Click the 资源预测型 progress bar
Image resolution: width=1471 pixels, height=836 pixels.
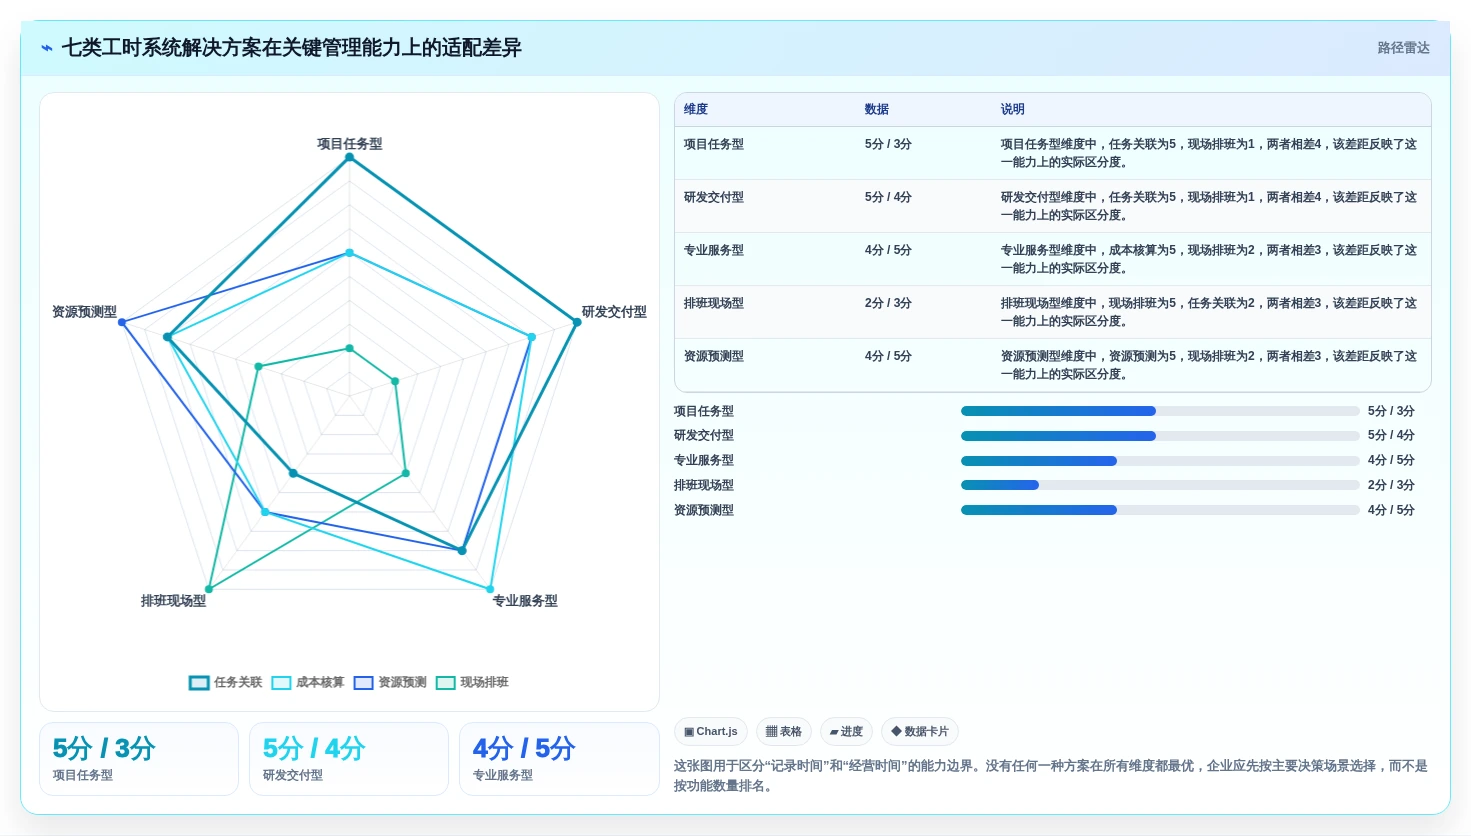pyautogui.click(x=1160, y=510)
